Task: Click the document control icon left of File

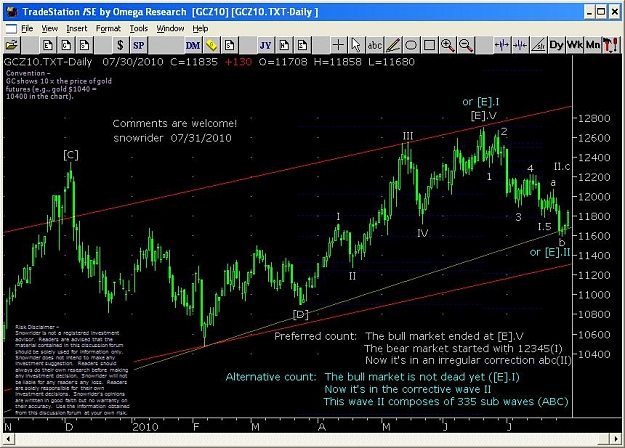Action: pos(11,29)
